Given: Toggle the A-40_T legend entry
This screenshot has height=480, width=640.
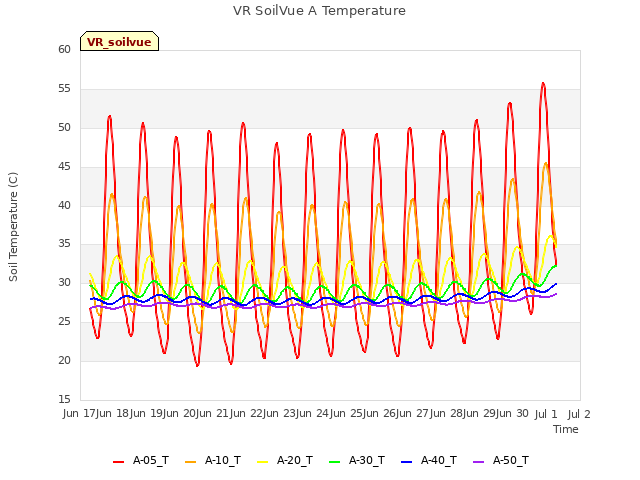Looking at the screenshot, I should click(x=429, y=460).
